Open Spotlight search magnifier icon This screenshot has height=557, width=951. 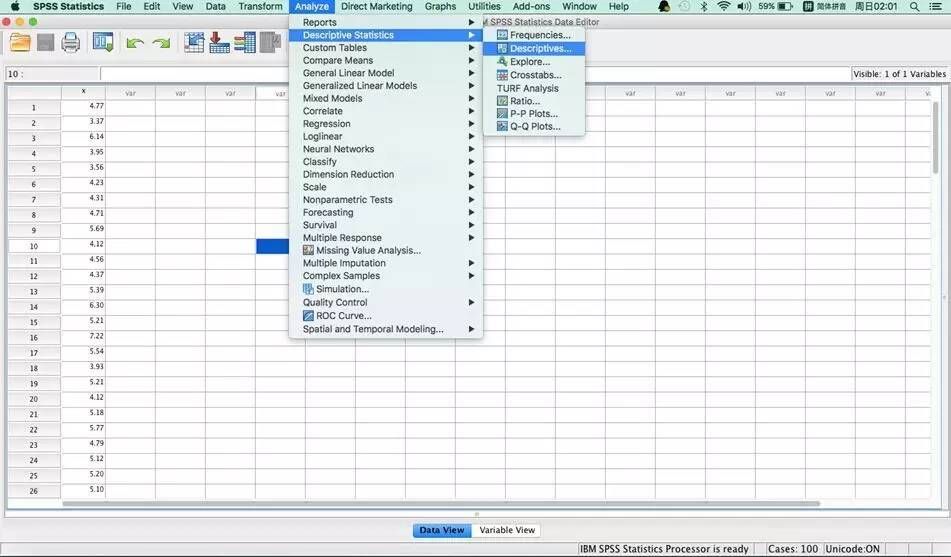pos(914,7)
